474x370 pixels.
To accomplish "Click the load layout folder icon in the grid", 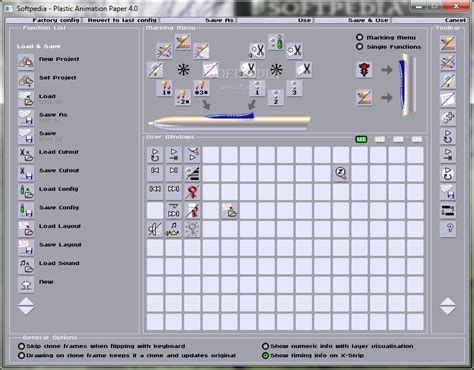I will click(229, 210).
